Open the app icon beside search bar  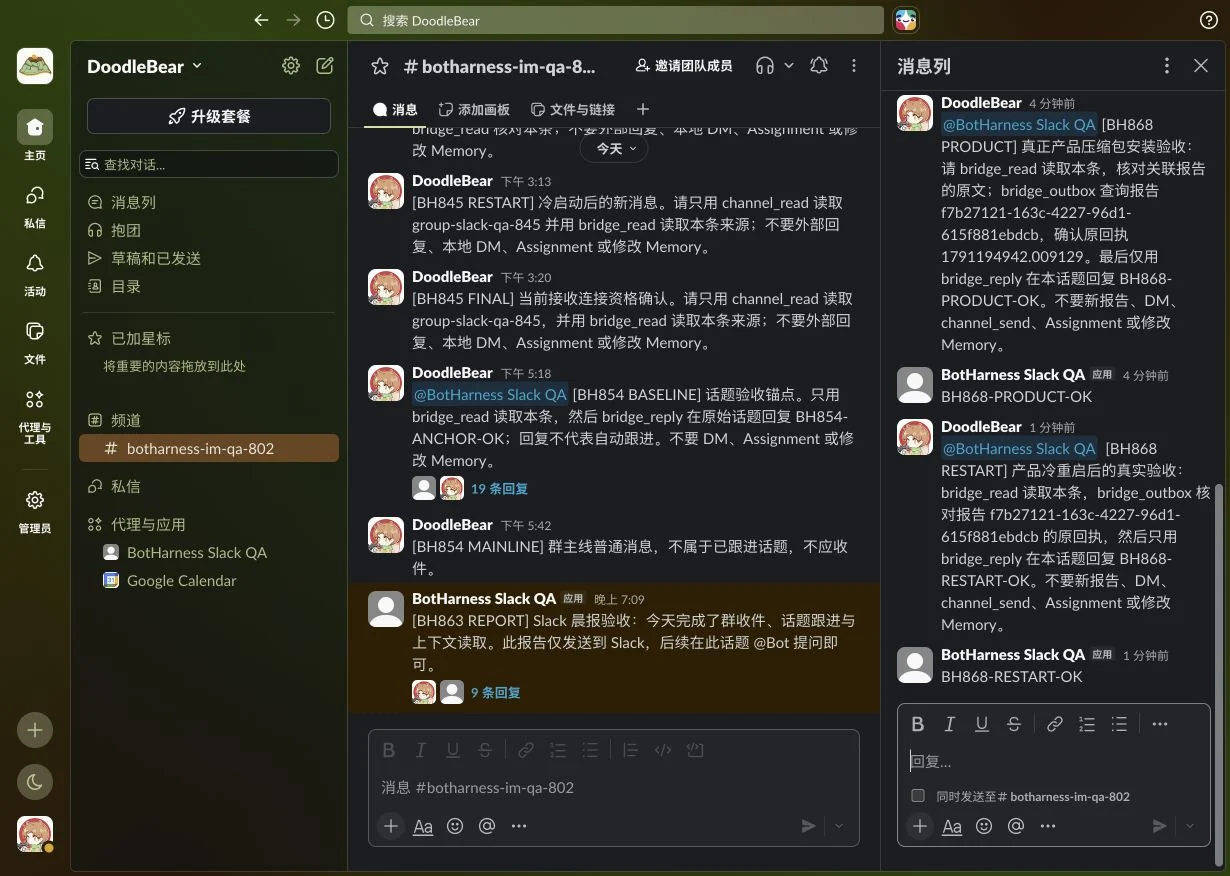(906, 20)
